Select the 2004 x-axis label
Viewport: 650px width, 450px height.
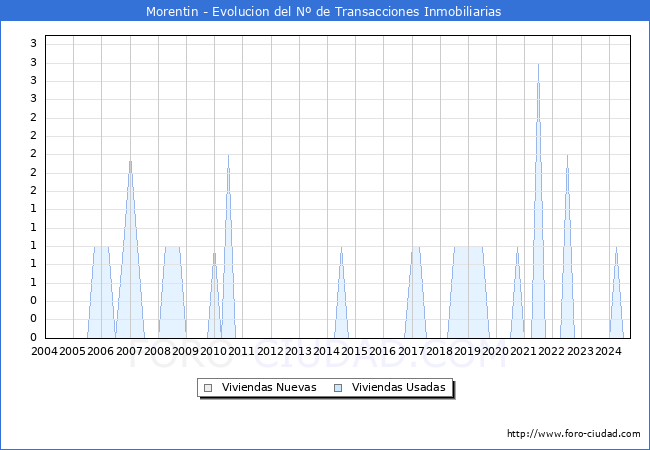[x=45, y=351]
